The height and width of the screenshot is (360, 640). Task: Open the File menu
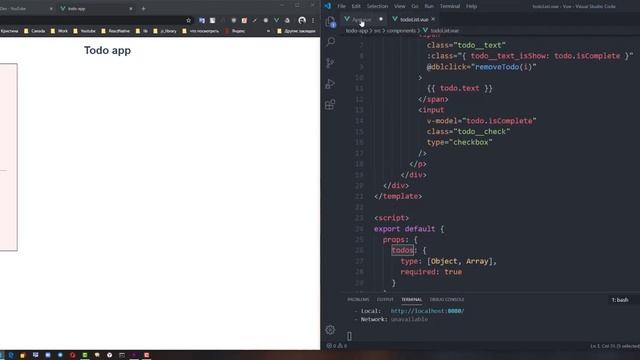click(342, 6)
